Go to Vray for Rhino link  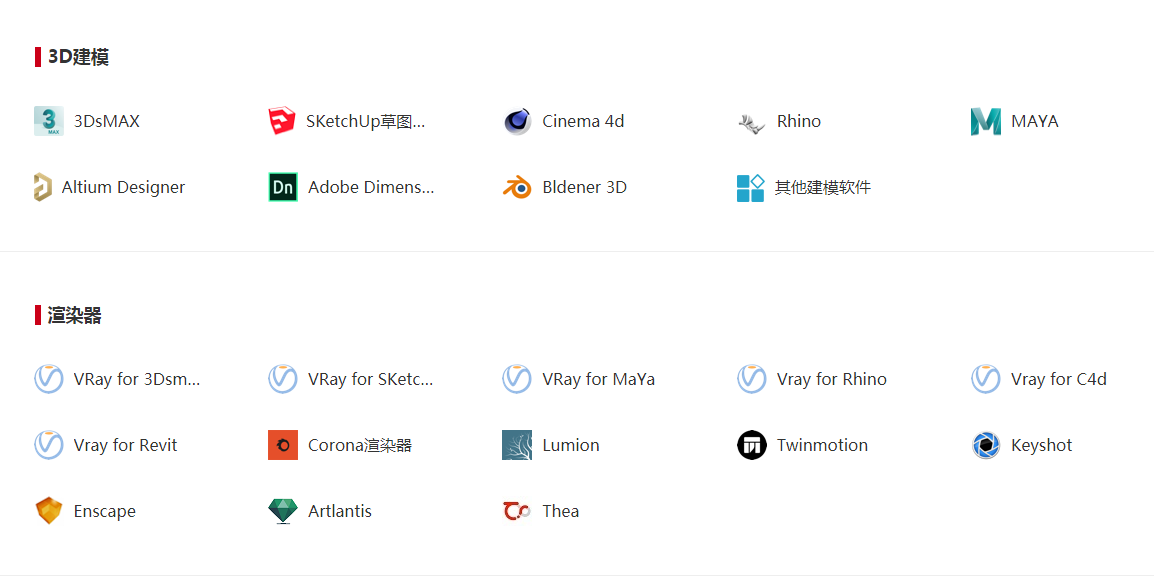pyautogui.click(x=832, y=379)
